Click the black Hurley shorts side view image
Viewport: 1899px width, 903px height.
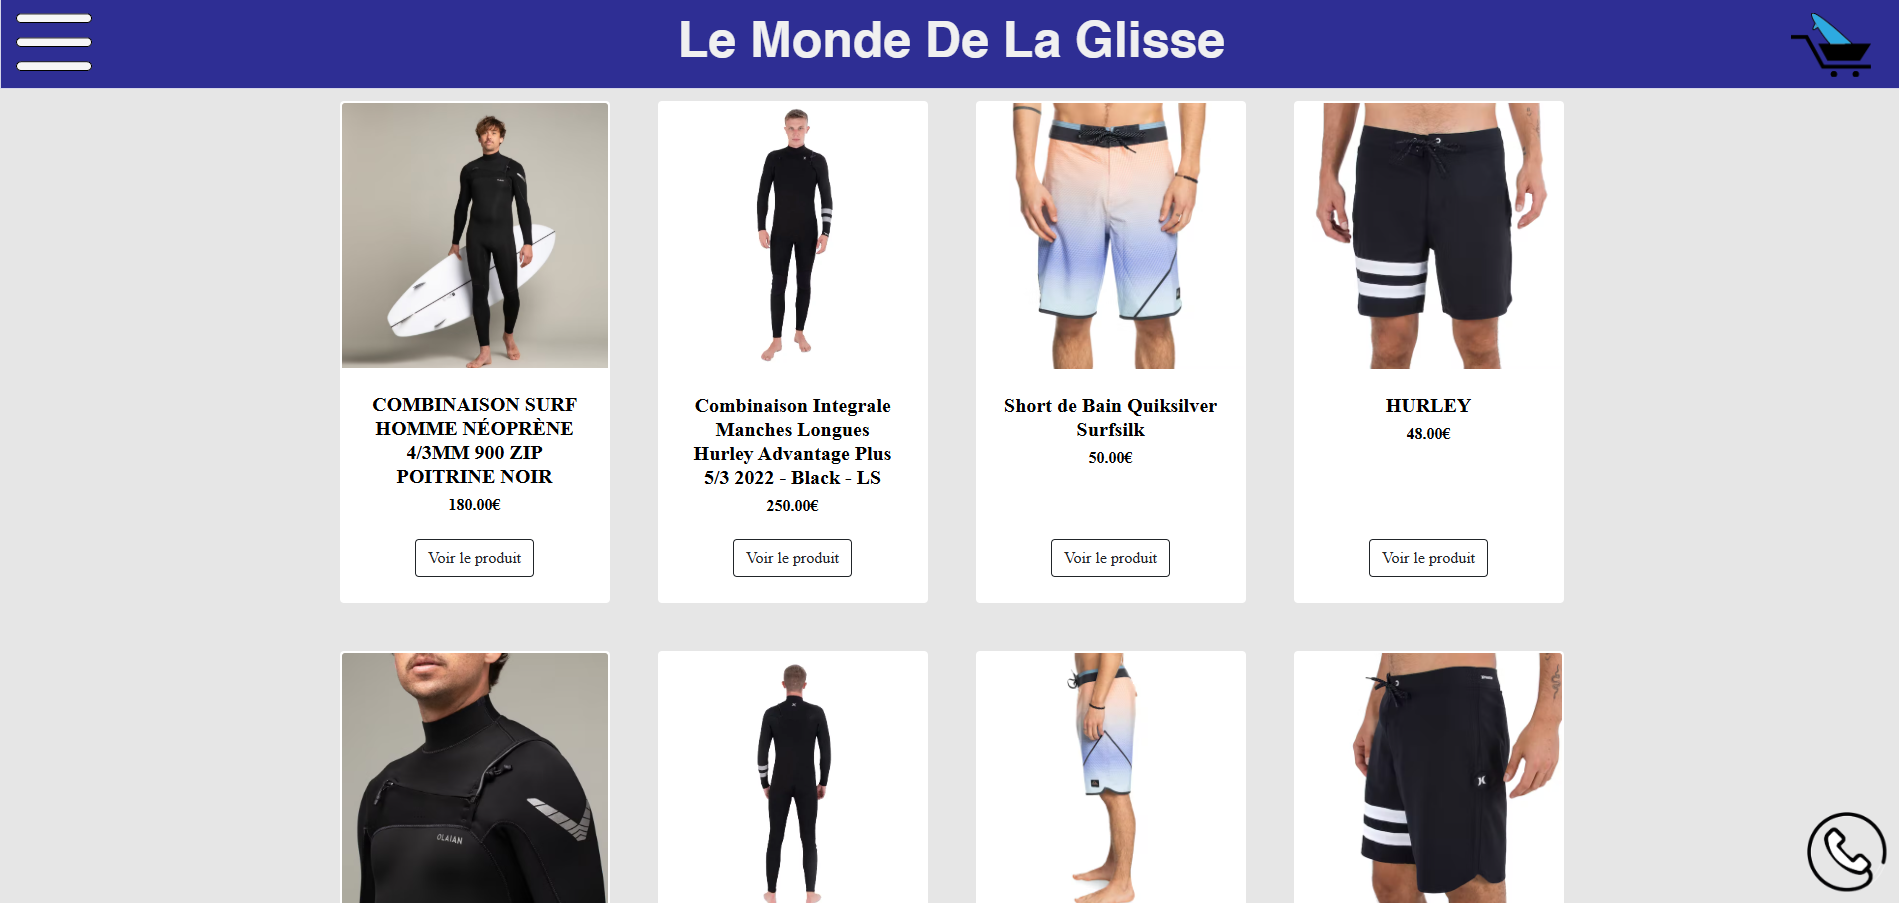tap(1429, 778)
